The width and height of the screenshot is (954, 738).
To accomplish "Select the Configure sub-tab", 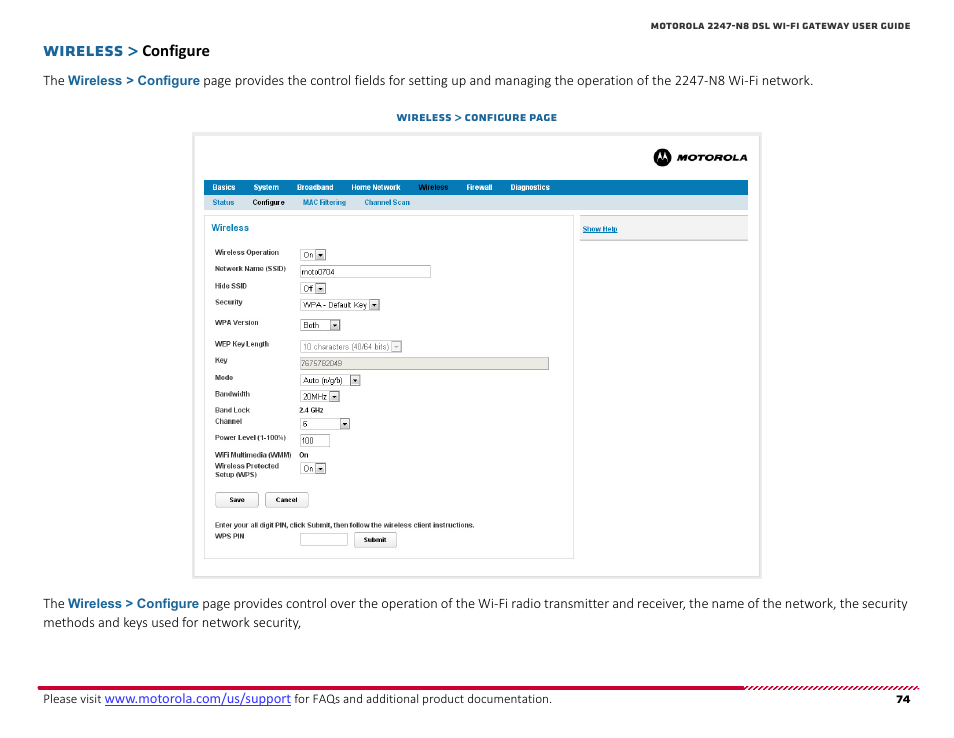I will (268, 203).
